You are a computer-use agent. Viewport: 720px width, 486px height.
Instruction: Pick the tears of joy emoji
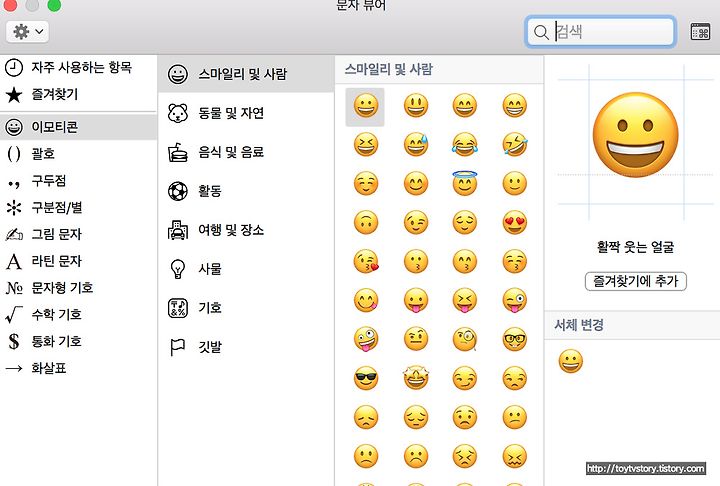pyautogui.click(x=465, y=145)
